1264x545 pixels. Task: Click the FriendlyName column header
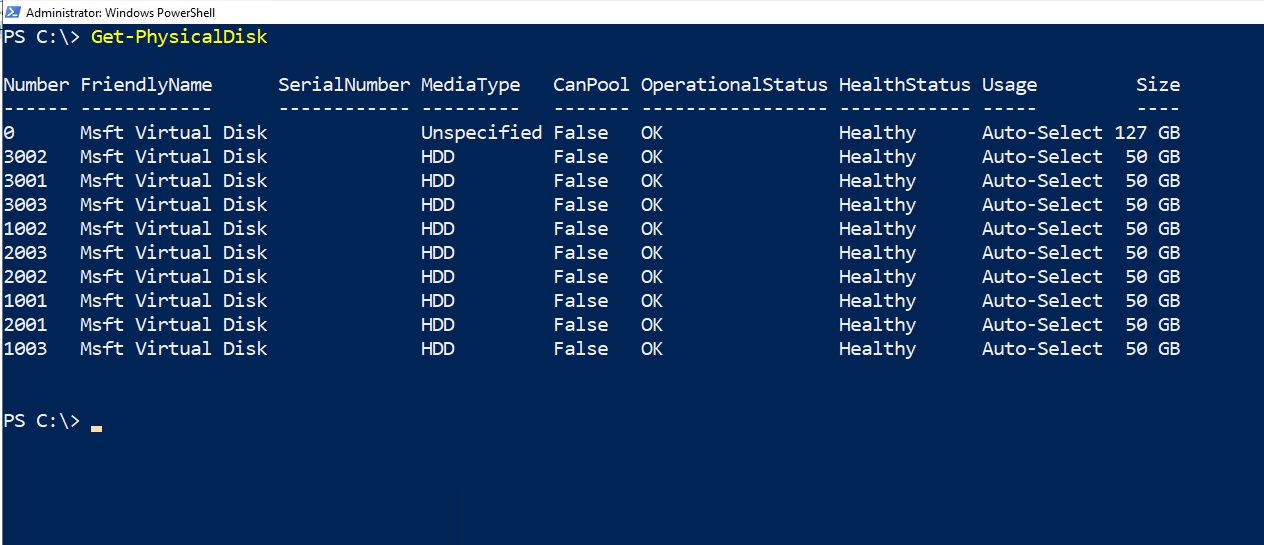(146, 85)
